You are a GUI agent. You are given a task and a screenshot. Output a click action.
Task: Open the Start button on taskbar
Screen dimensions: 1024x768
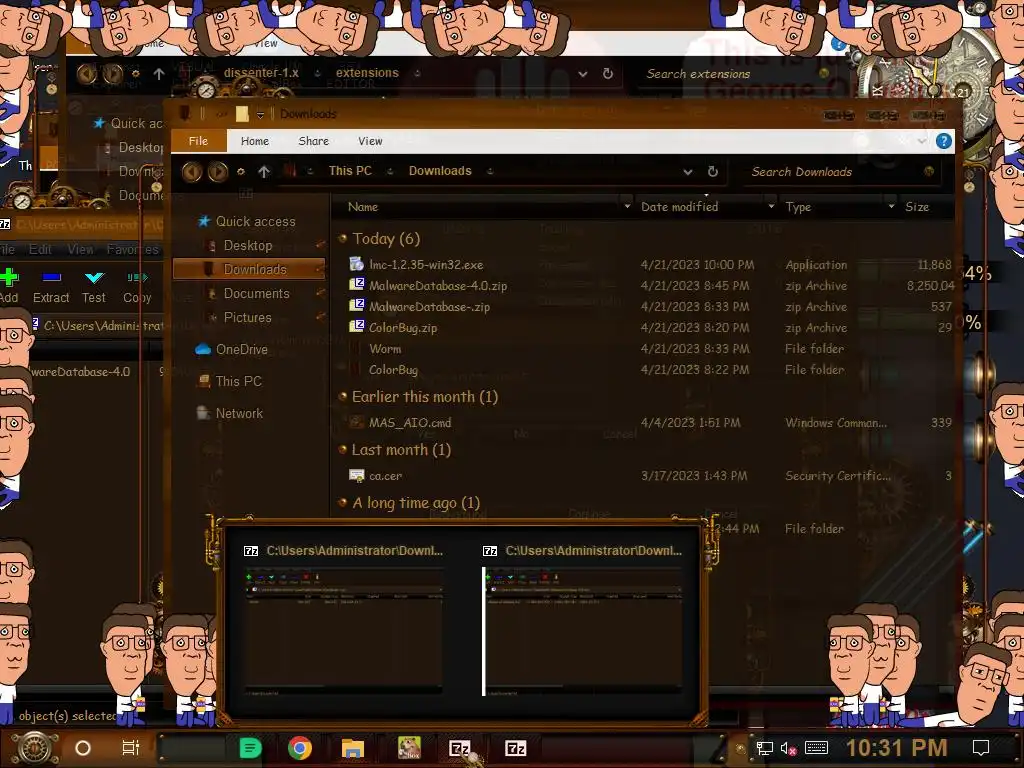click(x=34, y=748)
